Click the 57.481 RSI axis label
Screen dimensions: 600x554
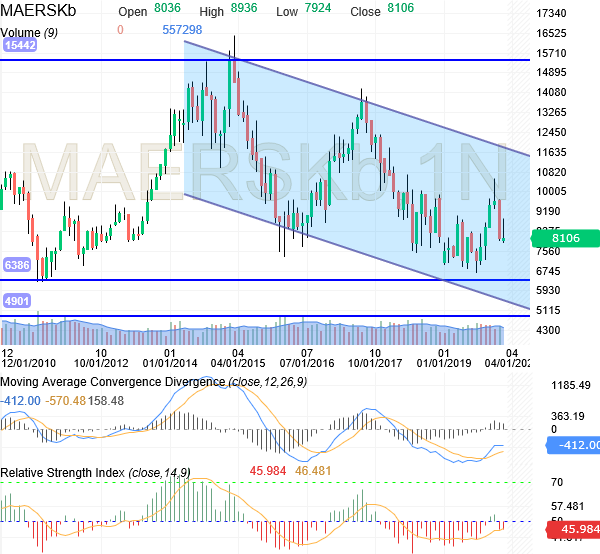click(x=568, y=507)
